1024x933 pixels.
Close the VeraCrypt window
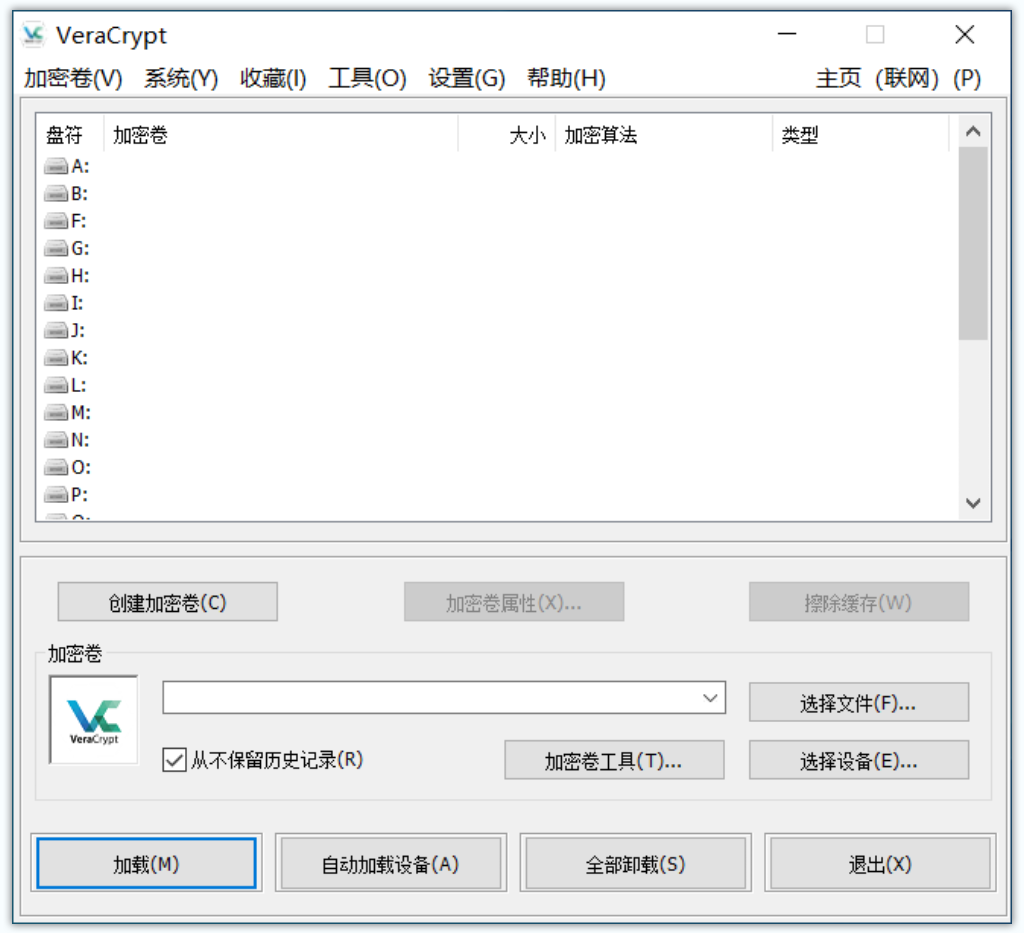point(965,34)
